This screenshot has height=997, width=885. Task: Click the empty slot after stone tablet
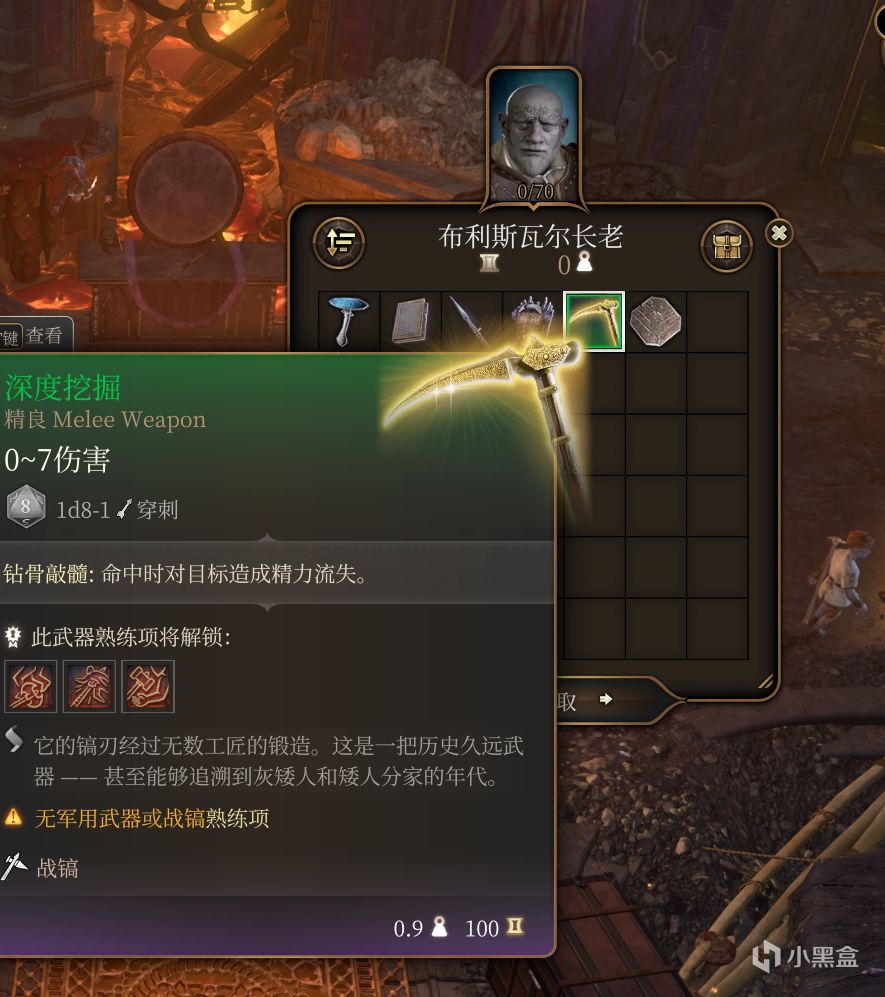717,322
